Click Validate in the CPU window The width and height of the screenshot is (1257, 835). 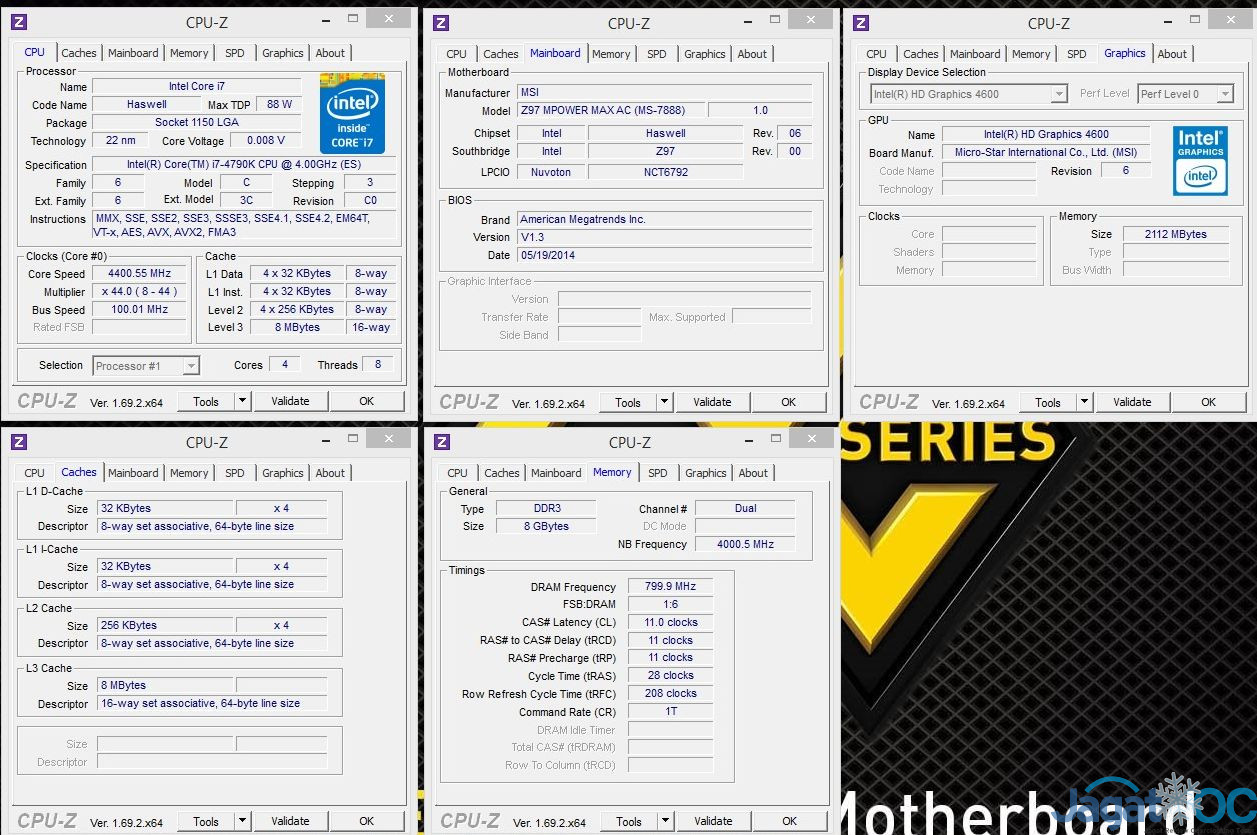pyautogui.click(x=290, y=401)
